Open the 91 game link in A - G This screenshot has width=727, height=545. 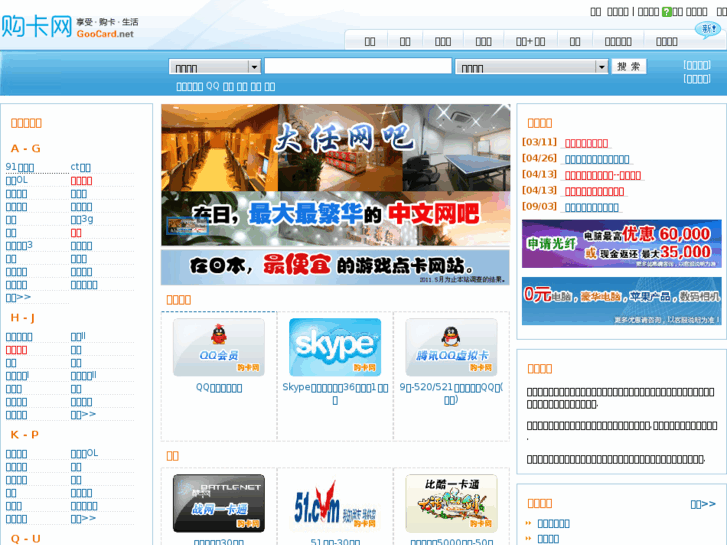(x=20, y=167)
